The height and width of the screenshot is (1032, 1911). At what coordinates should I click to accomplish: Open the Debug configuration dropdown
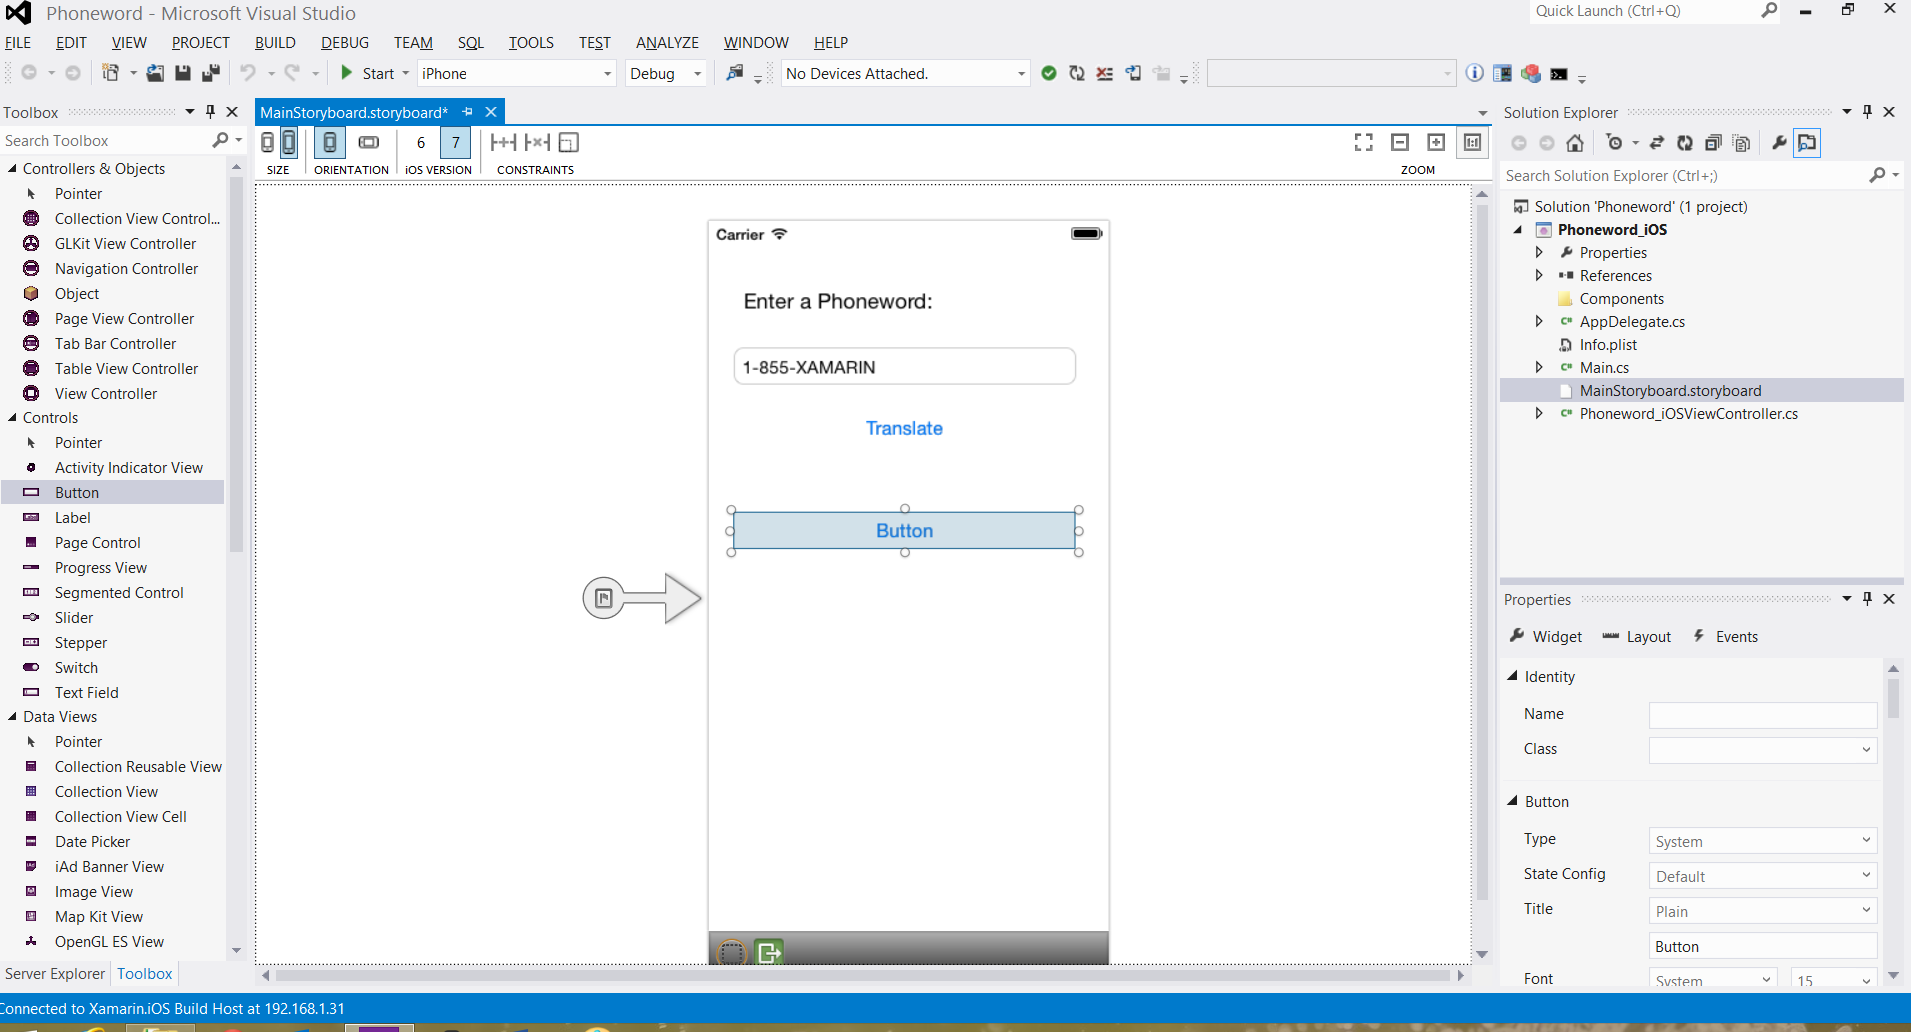[666, 74]
